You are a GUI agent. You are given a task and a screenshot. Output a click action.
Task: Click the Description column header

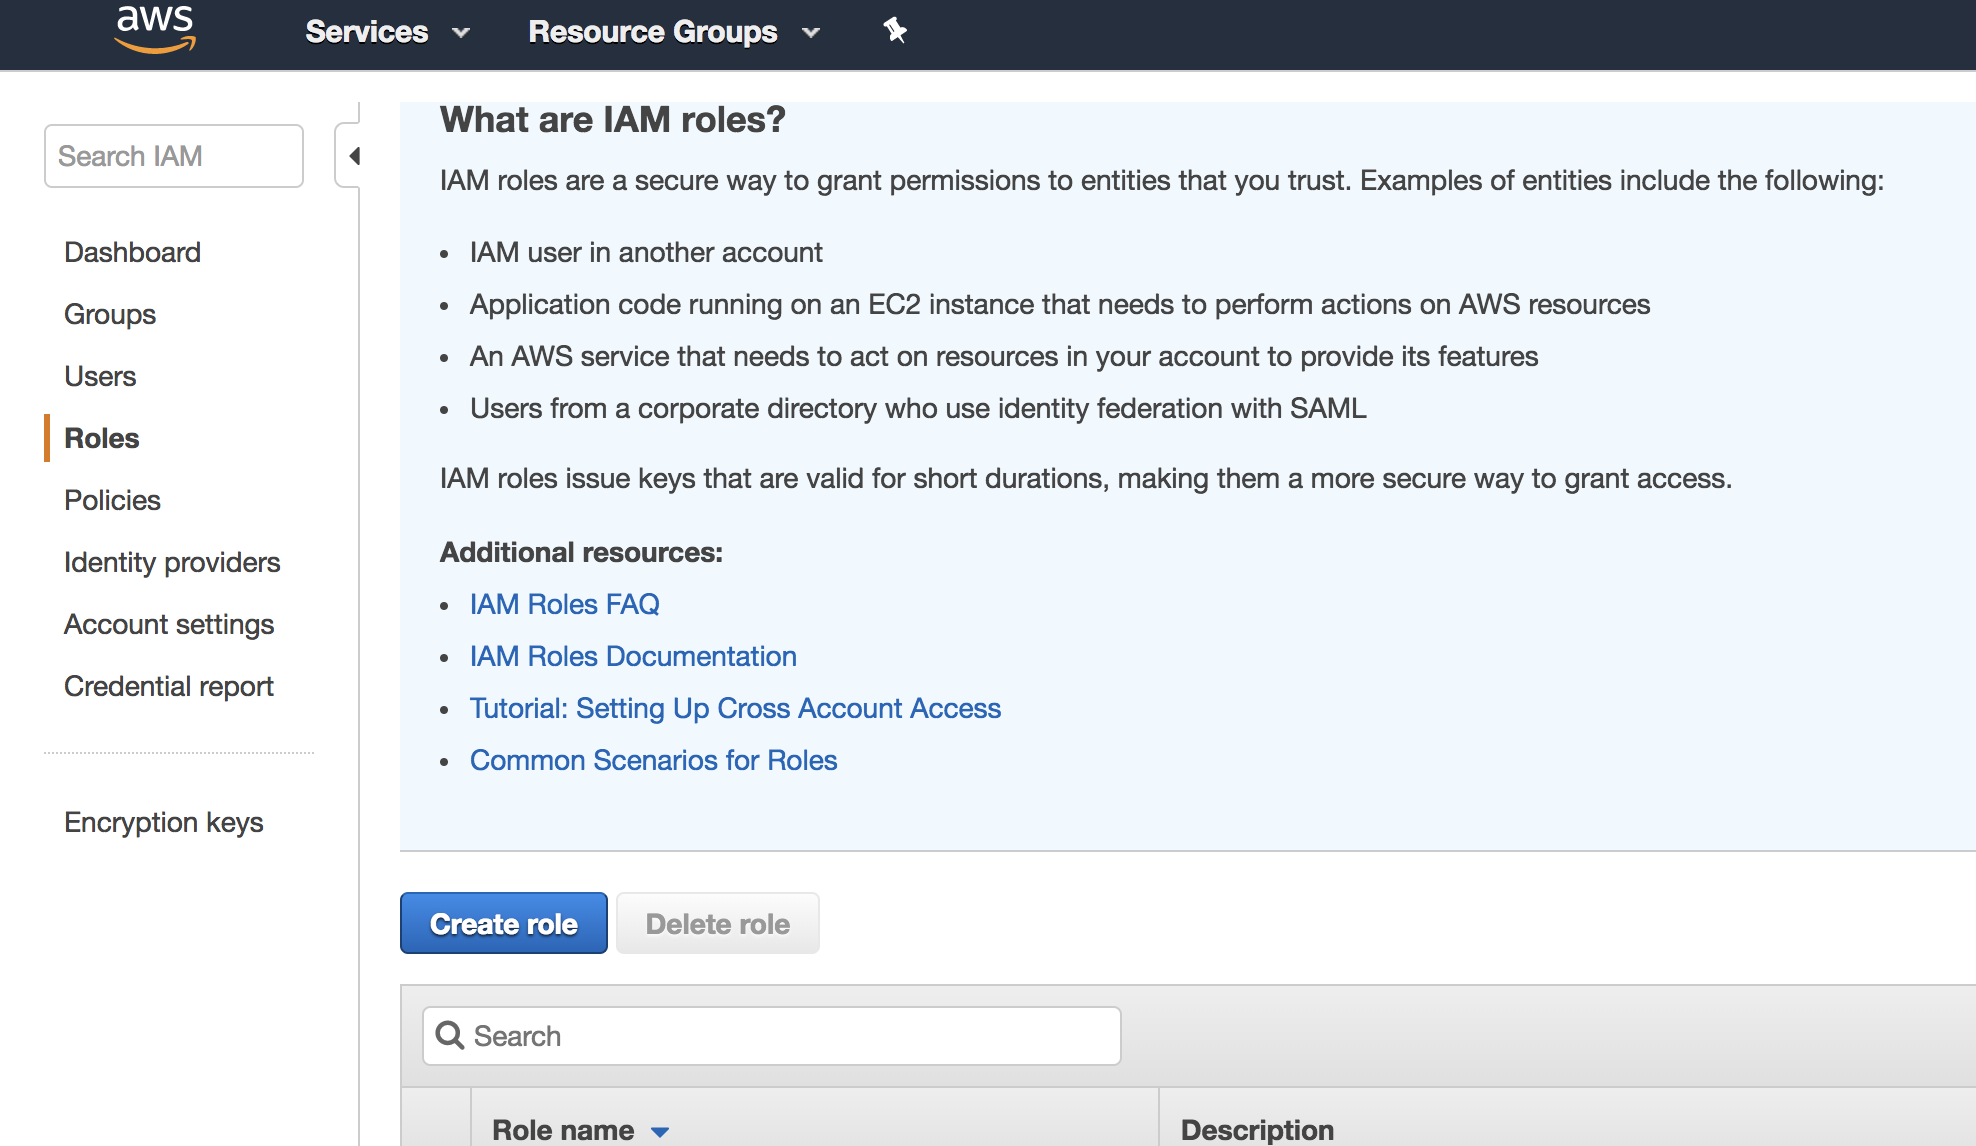(1257, 1130)
